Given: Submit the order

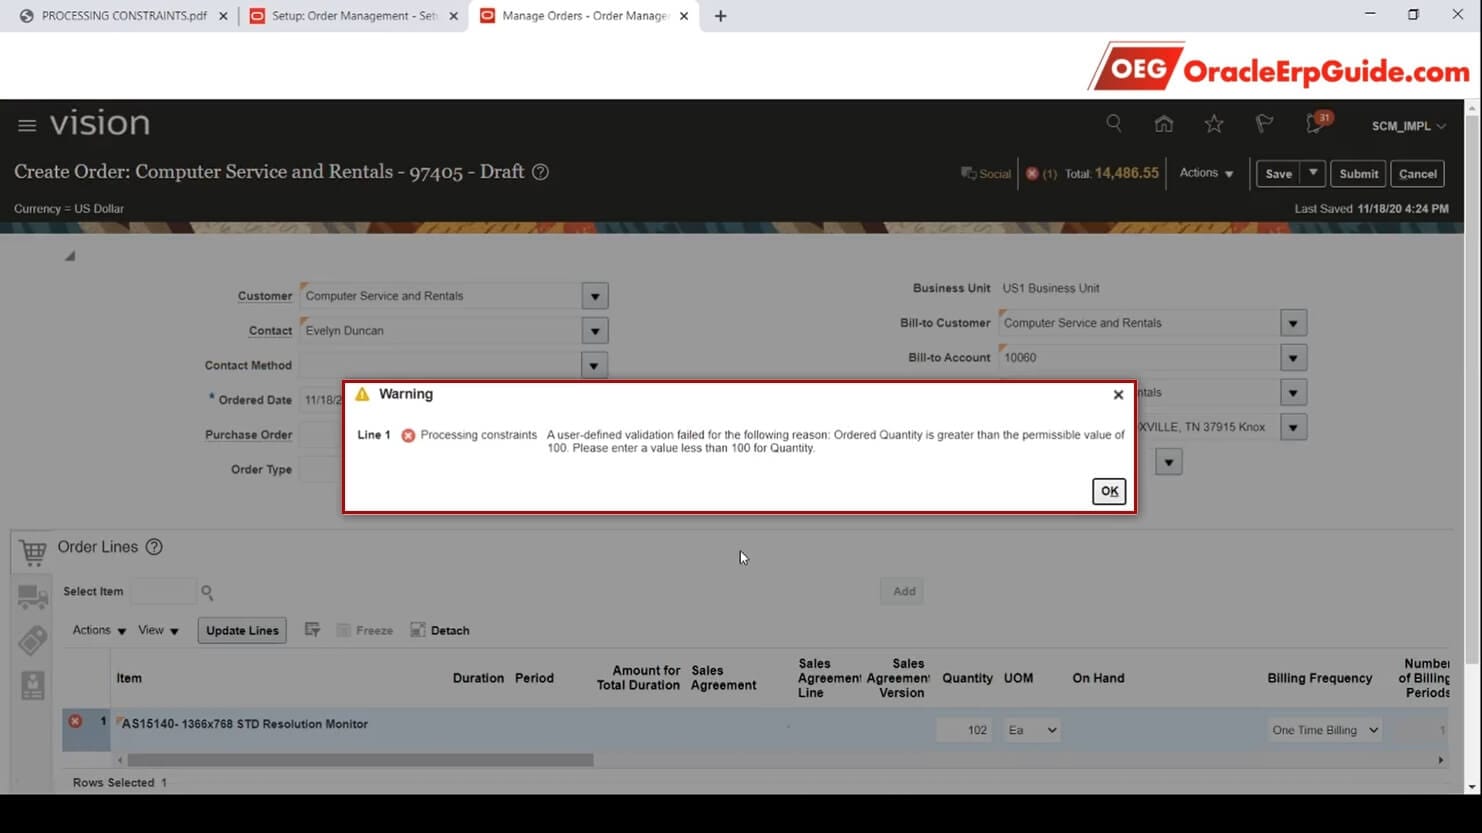Looking at the screenshot, I should 1358,173.
